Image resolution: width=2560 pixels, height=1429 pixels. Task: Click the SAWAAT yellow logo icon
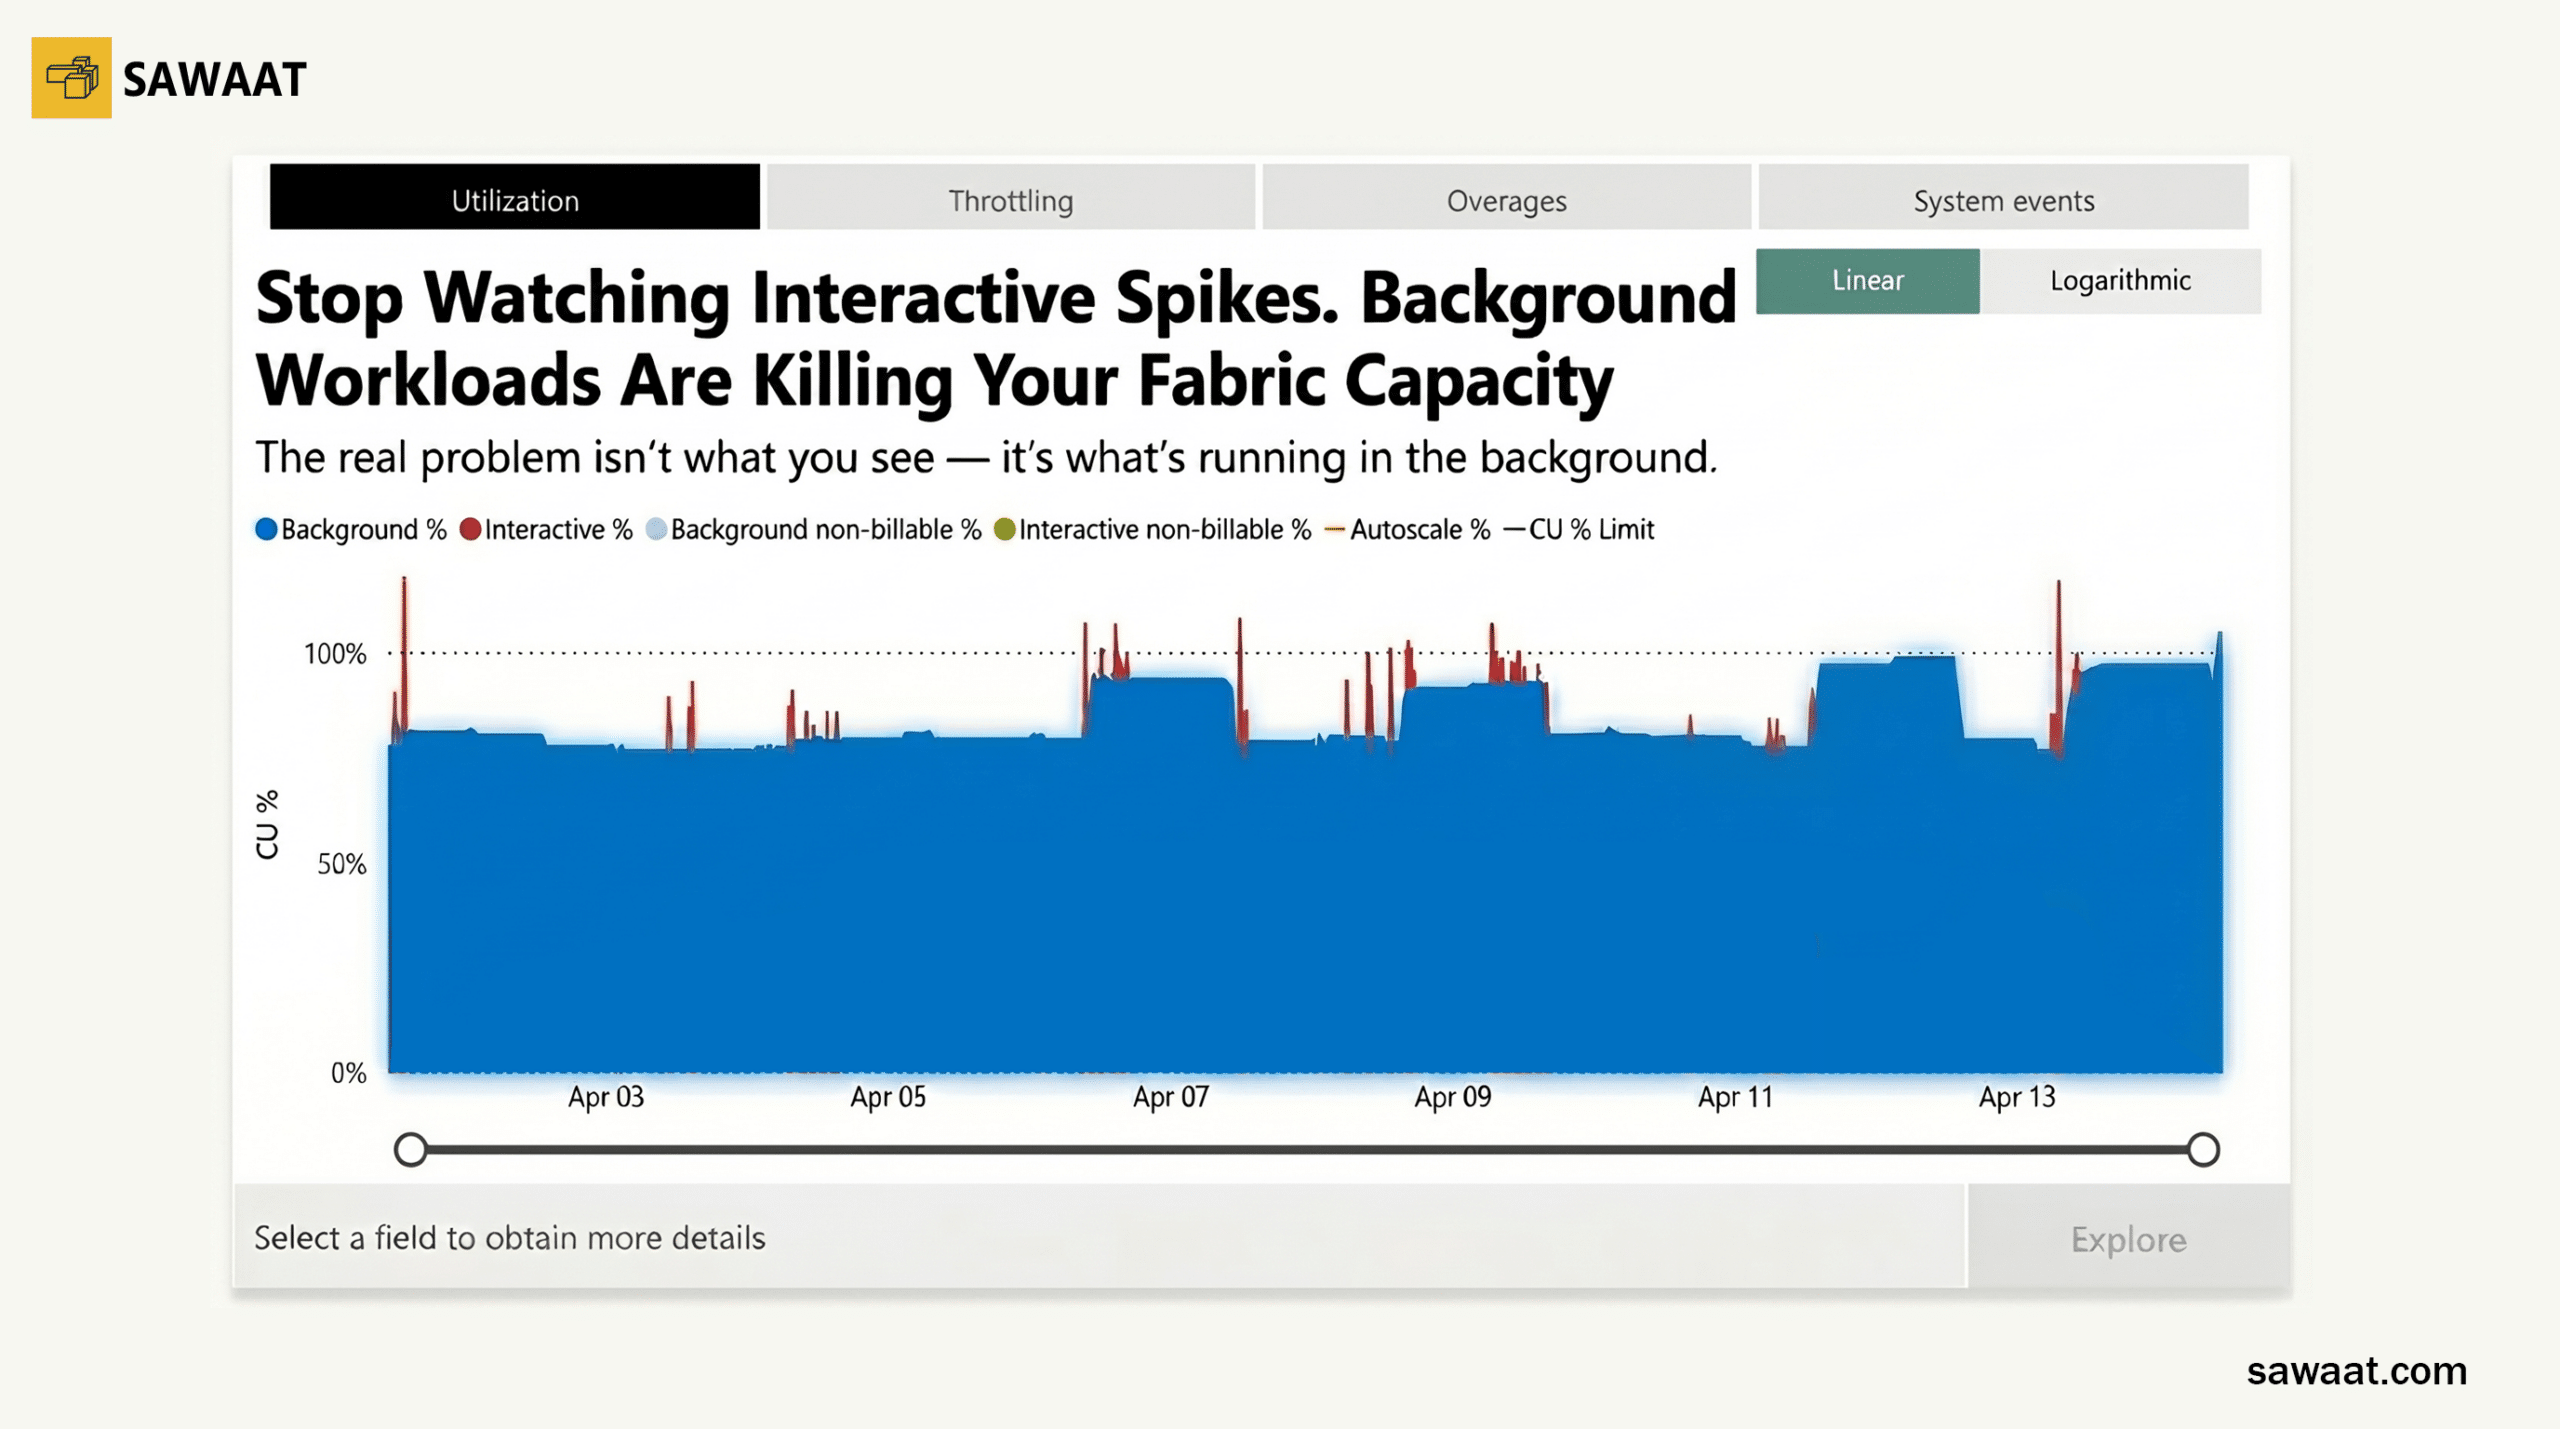(71, 78)
